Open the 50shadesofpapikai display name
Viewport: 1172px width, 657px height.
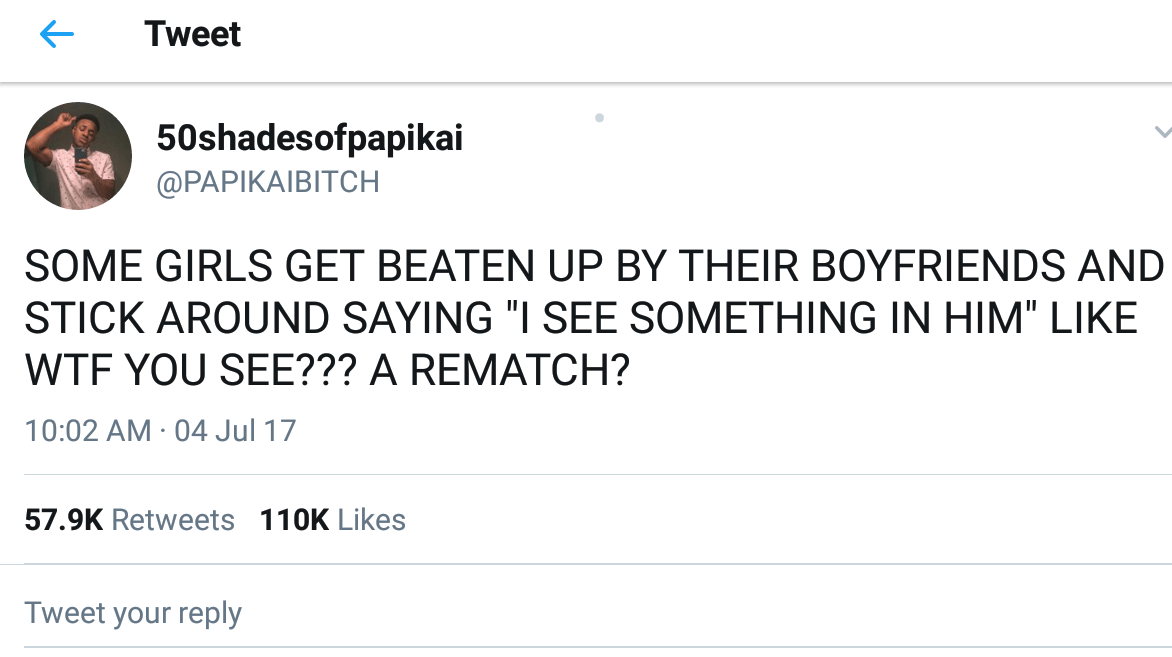click(x=310, y=139)
